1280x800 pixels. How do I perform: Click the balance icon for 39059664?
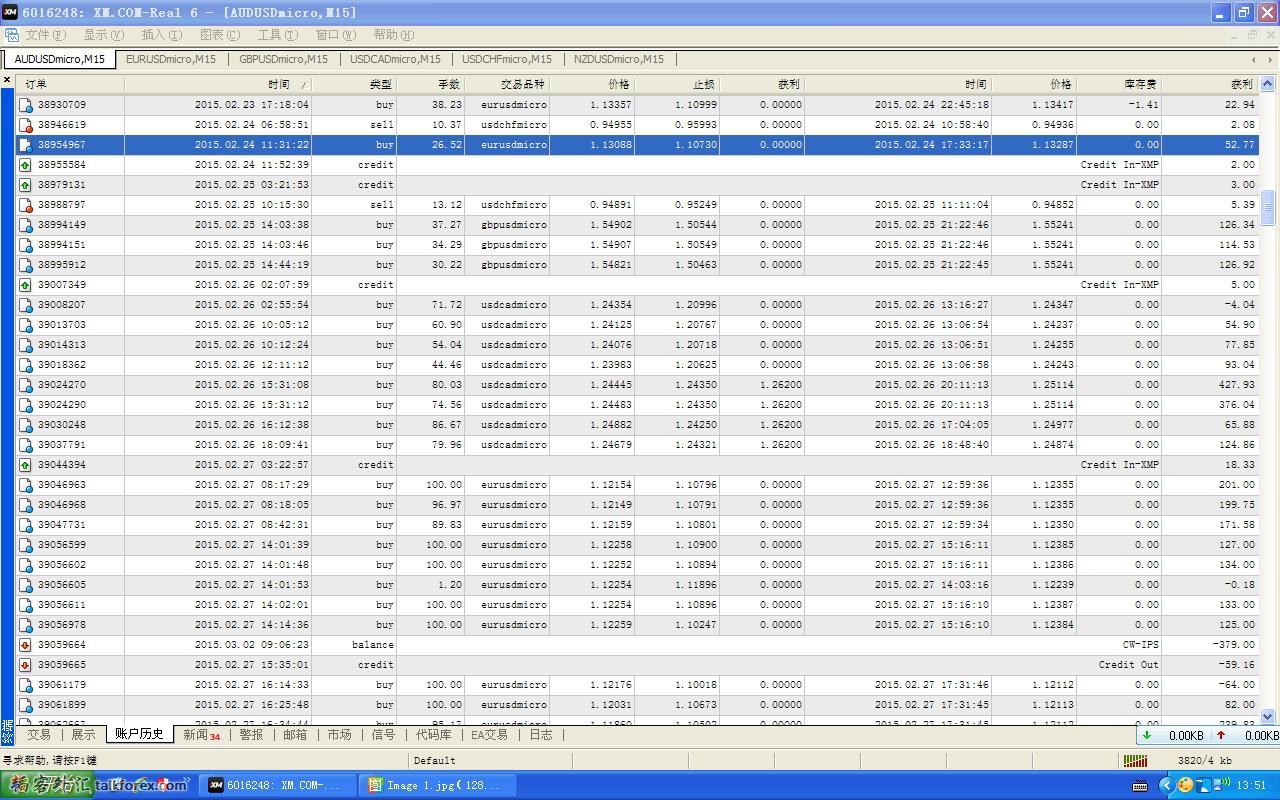pos(26,645)
